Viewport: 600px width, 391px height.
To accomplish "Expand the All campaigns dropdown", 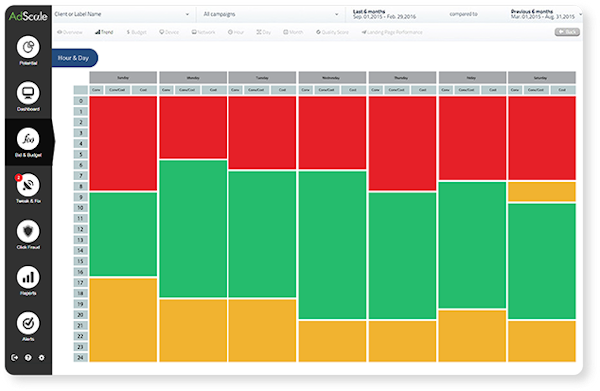I will pyautogui.click(x=270, y=14).
